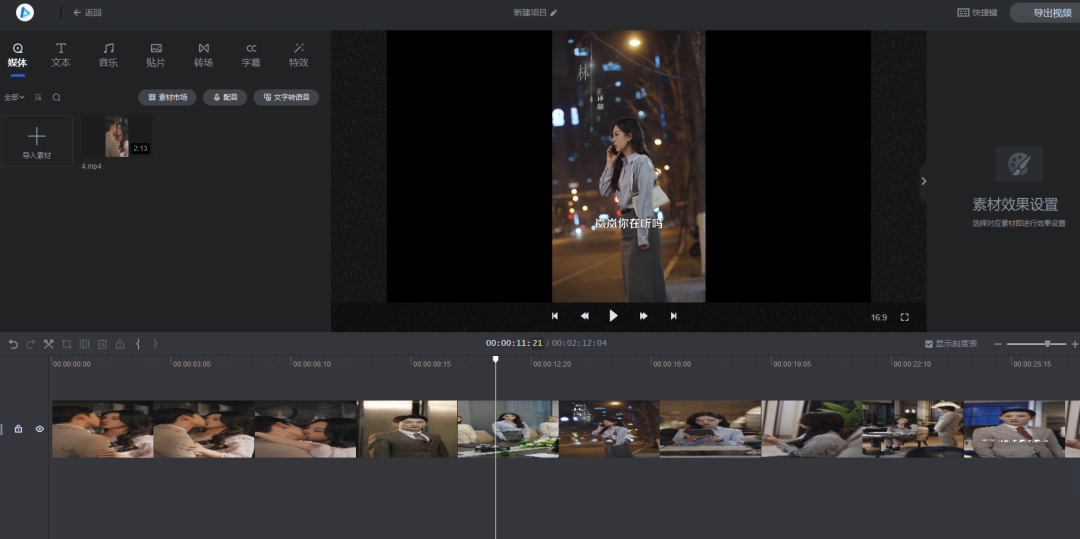Enter fullscreen preview mode
Screen dimensions: 1080x539
click(x=904, y=317)
